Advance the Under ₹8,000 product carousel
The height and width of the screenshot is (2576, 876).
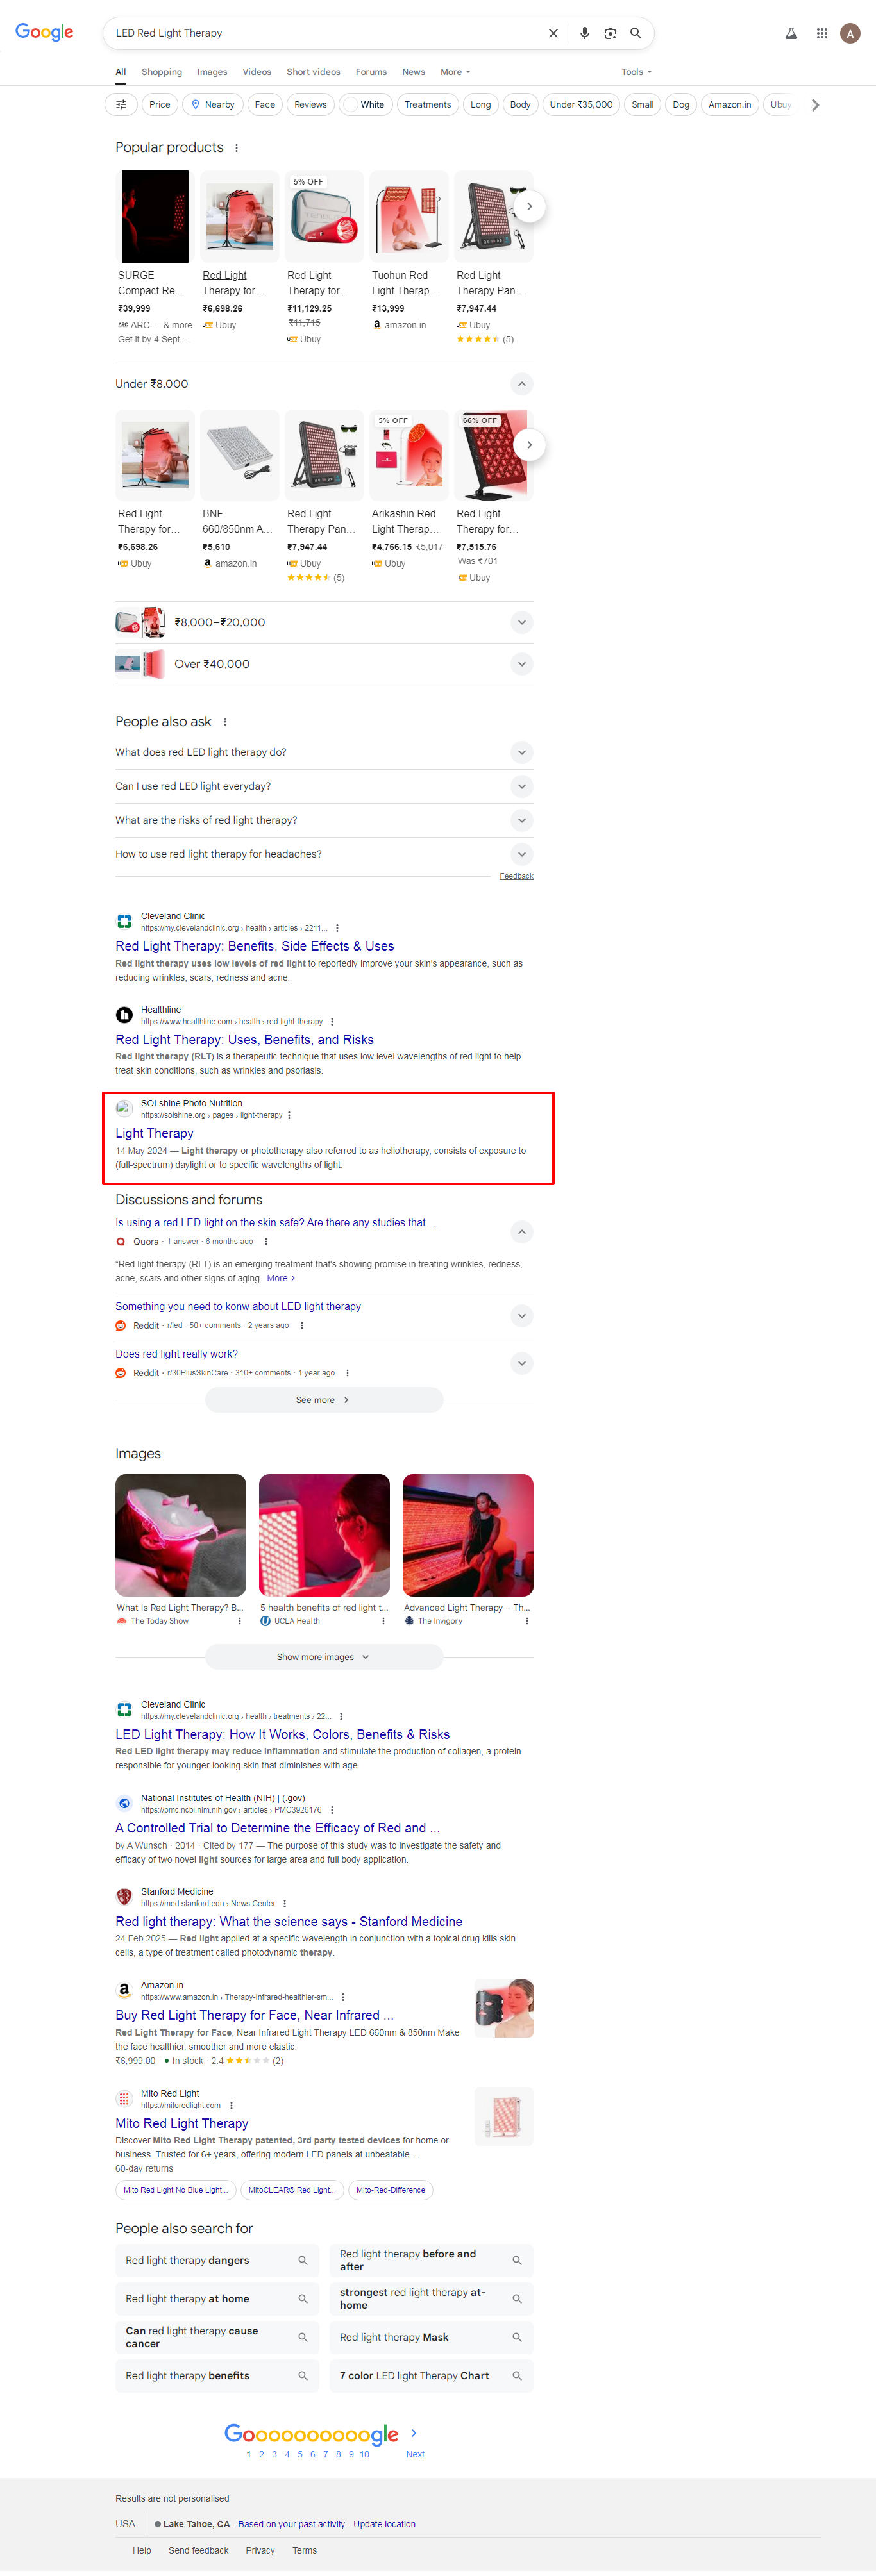click(529, 445)
